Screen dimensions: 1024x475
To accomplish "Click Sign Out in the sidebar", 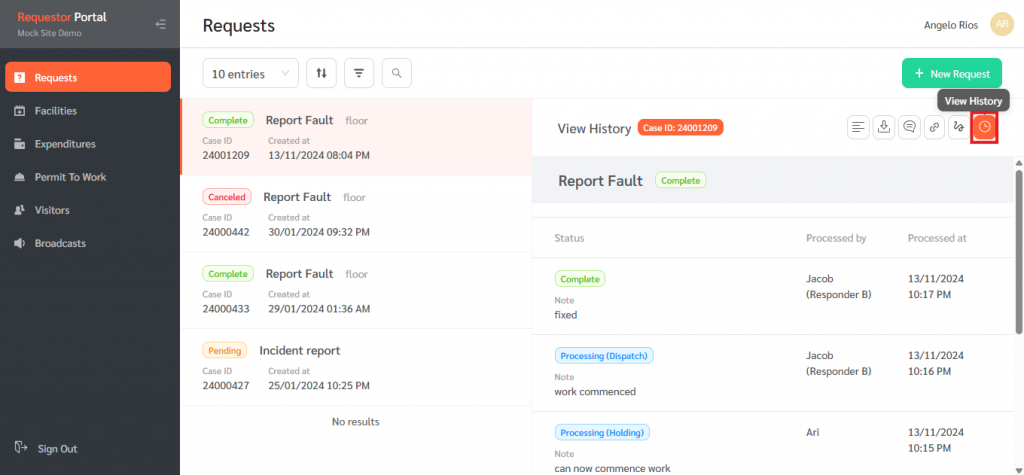I will 56,449.
